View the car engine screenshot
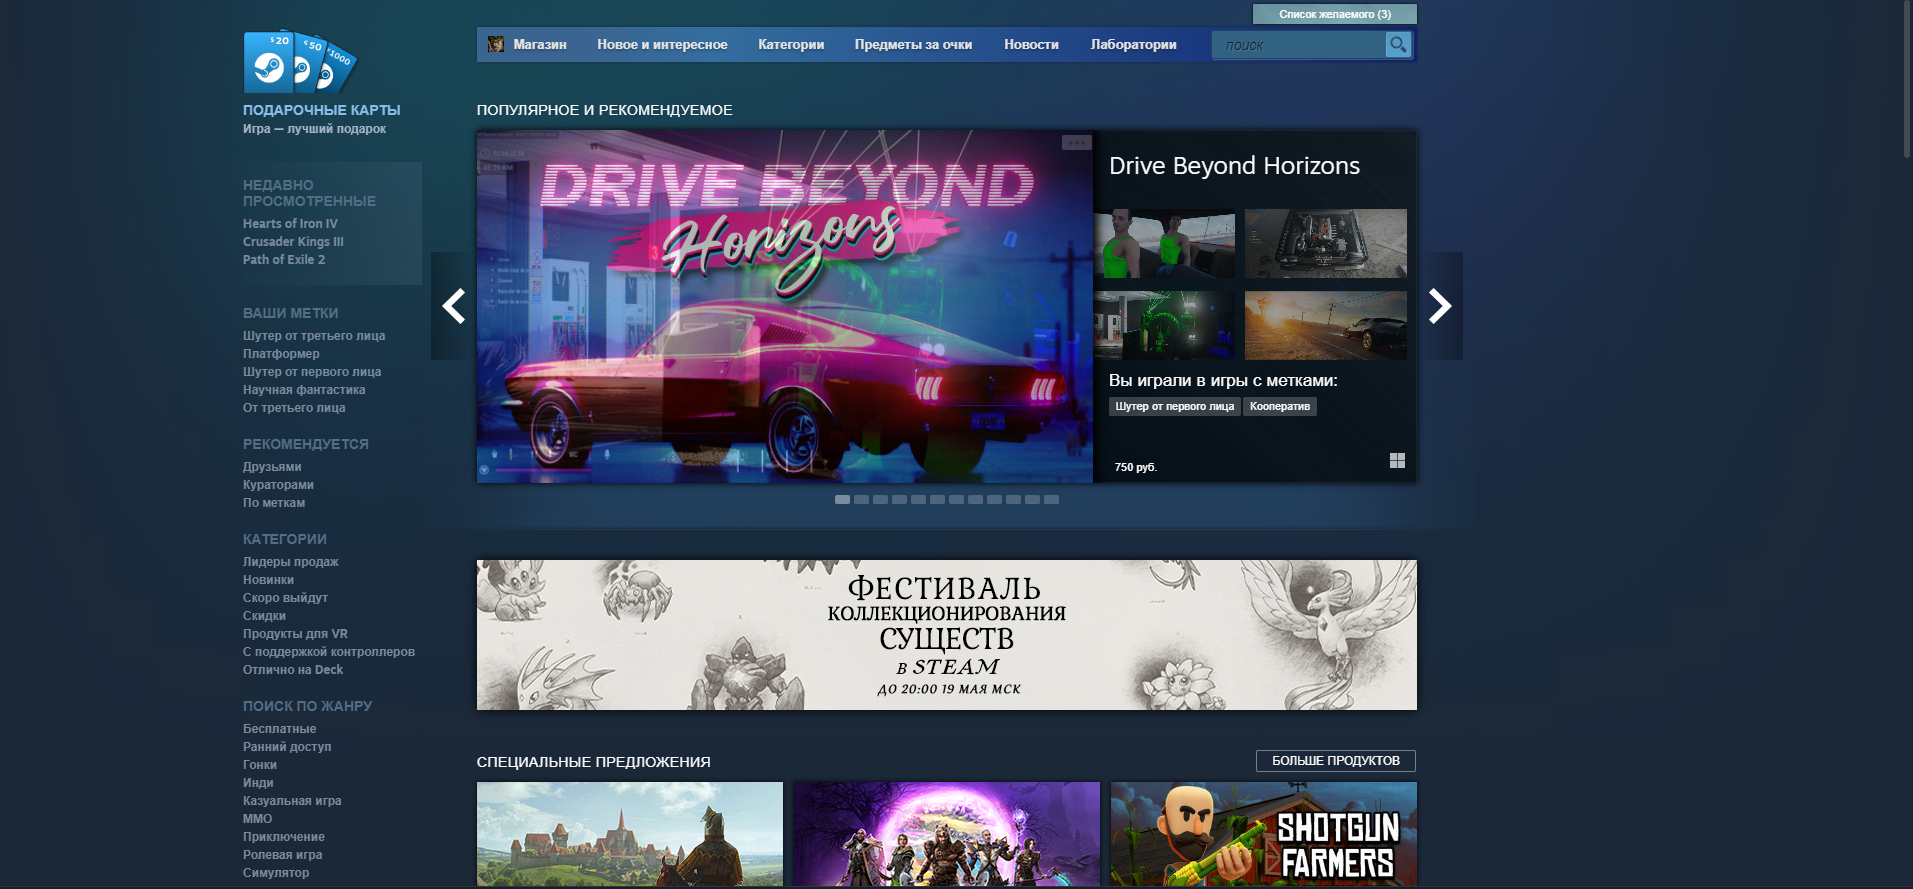Viewport: 1913px width, 889px height. click(1326, 243)
